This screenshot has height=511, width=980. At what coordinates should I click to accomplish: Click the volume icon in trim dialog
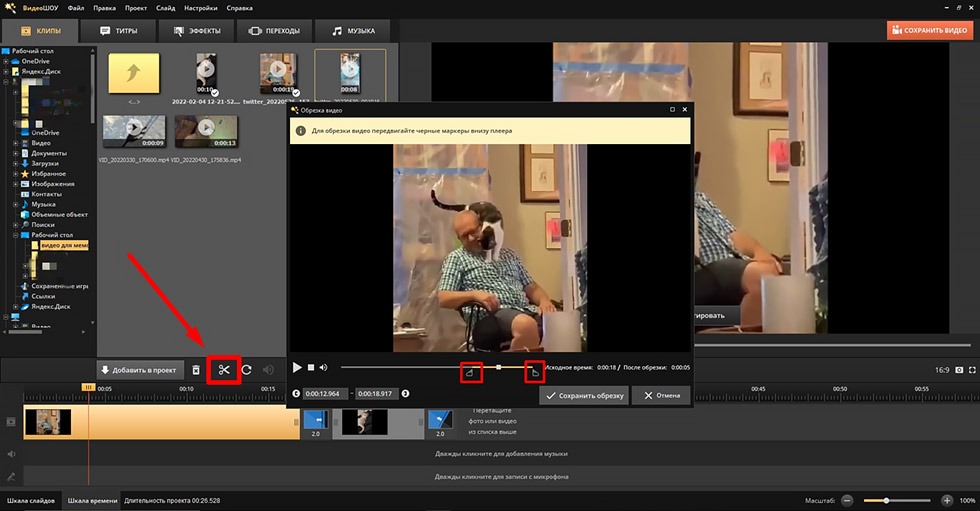pyautogui.click(x=323, y=367)
